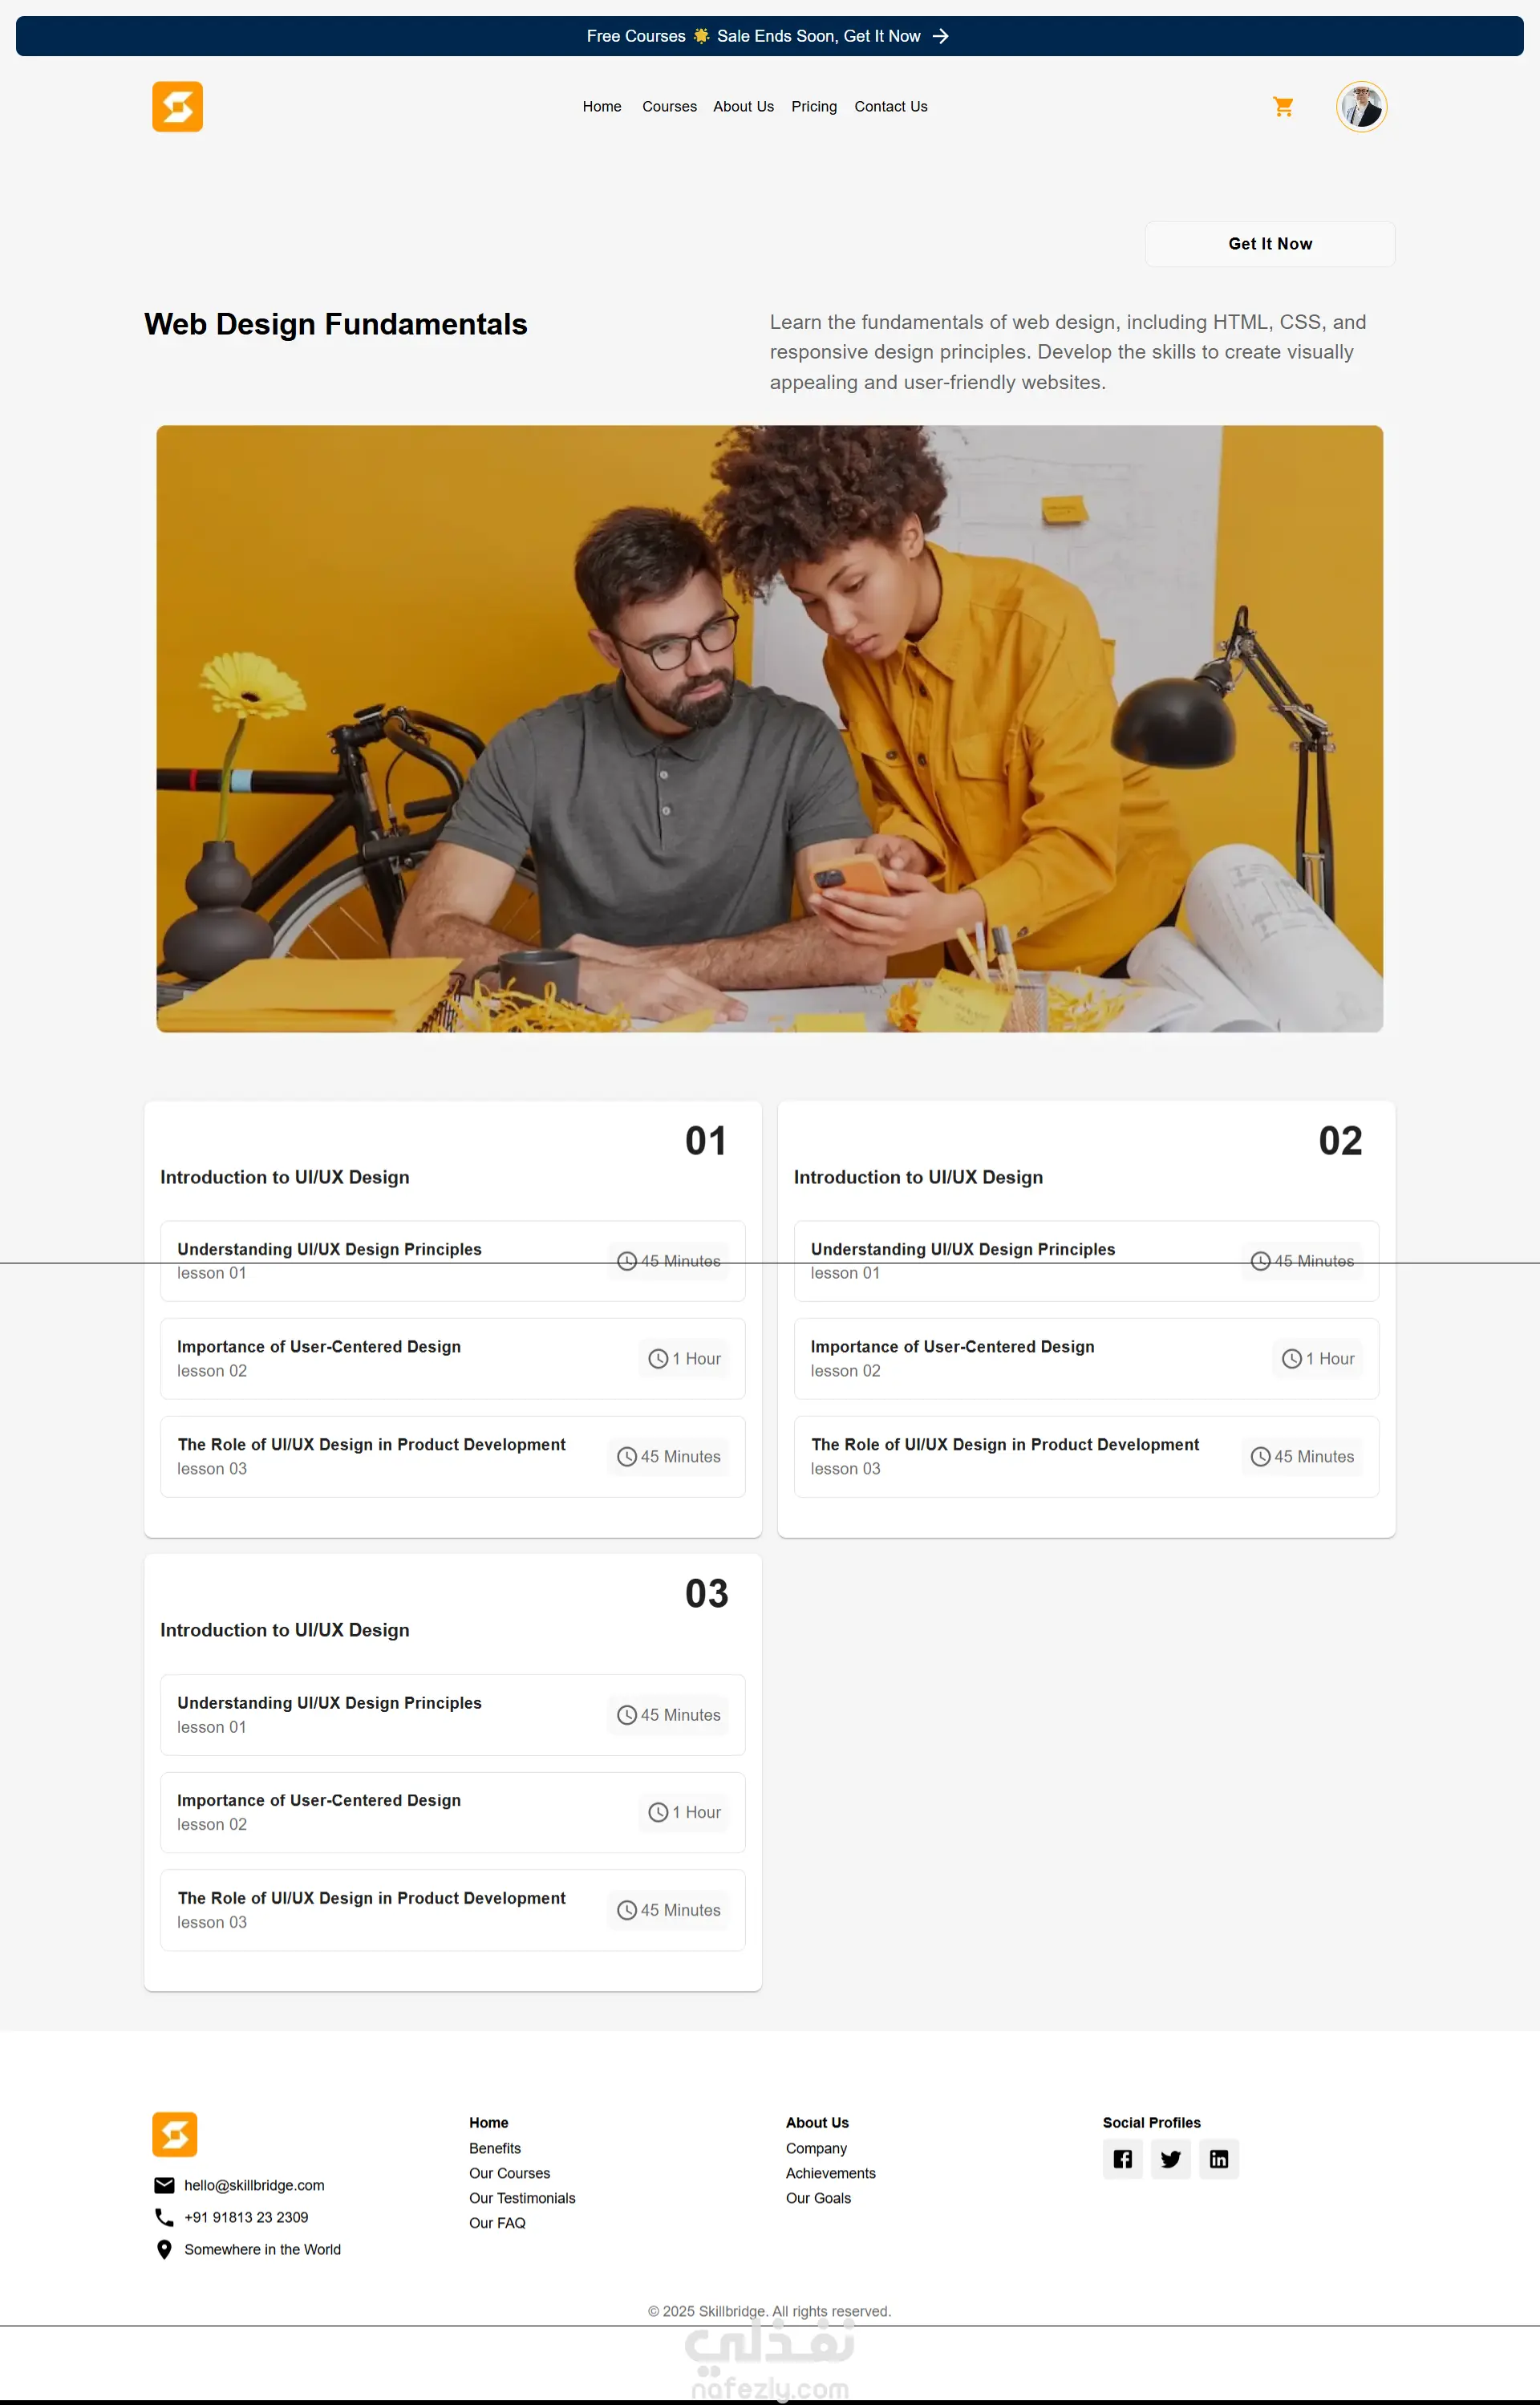The height and width of the screenshot is (2405, 1540).
Task: Click the phone icon in footer
Action: coord(164,2217)
